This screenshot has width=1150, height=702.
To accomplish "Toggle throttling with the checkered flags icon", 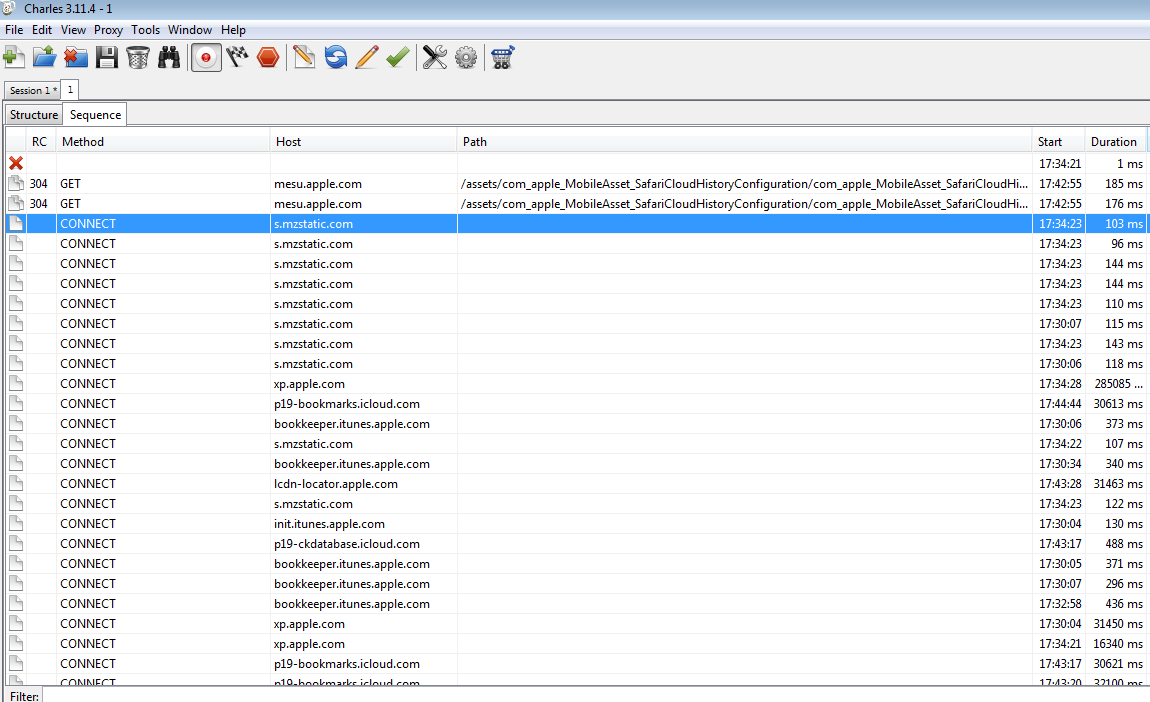I will [237, 57].
